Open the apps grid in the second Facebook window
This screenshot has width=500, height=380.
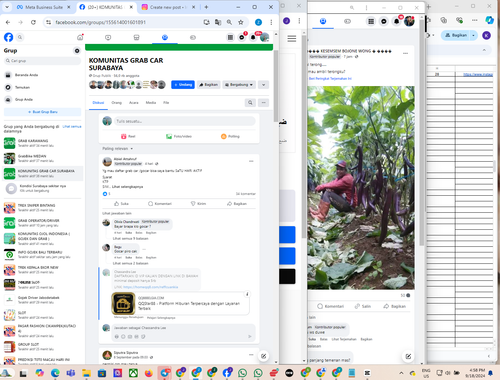pyautogui.click(x=371, y=21)
